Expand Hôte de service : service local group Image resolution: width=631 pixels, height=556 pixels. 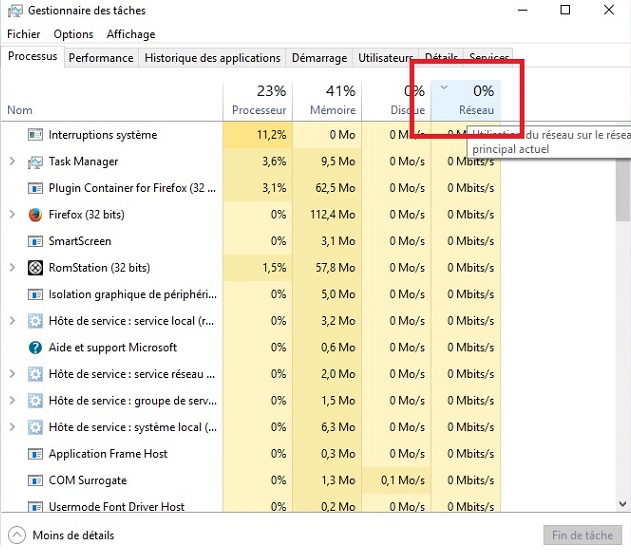coord(12,321)
